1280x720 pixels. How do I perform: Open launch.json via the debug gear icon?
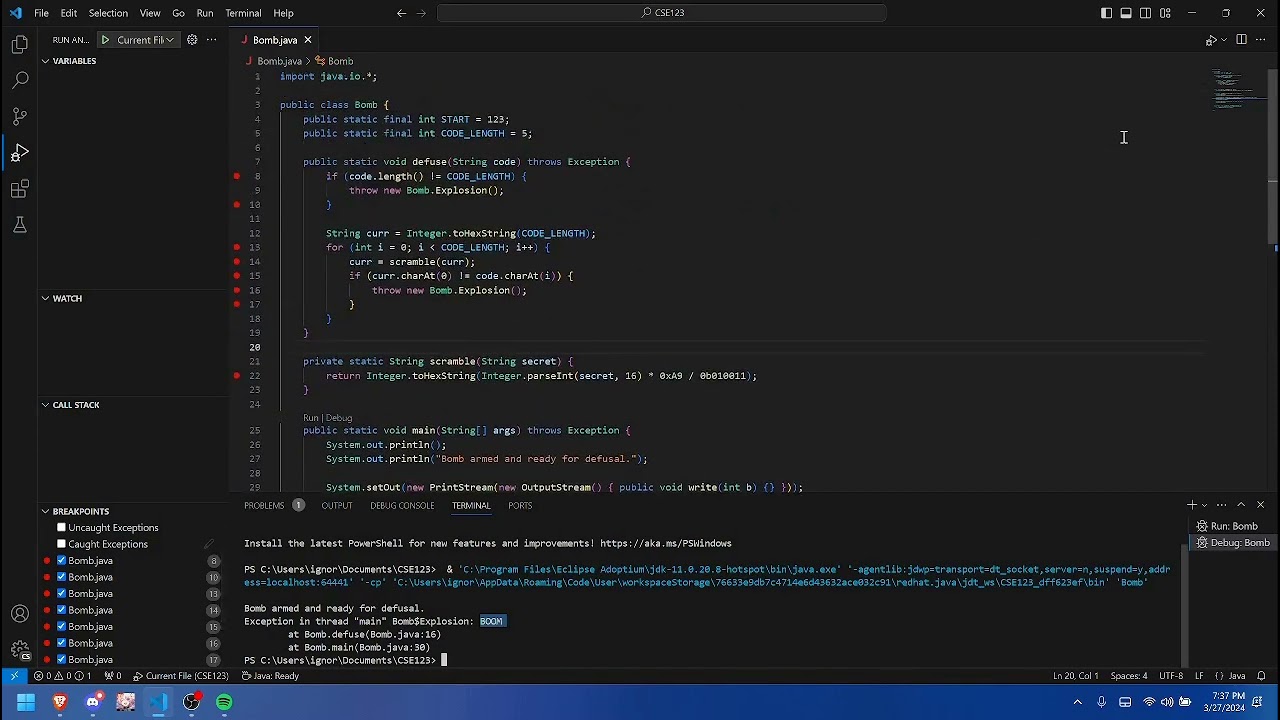192,40
